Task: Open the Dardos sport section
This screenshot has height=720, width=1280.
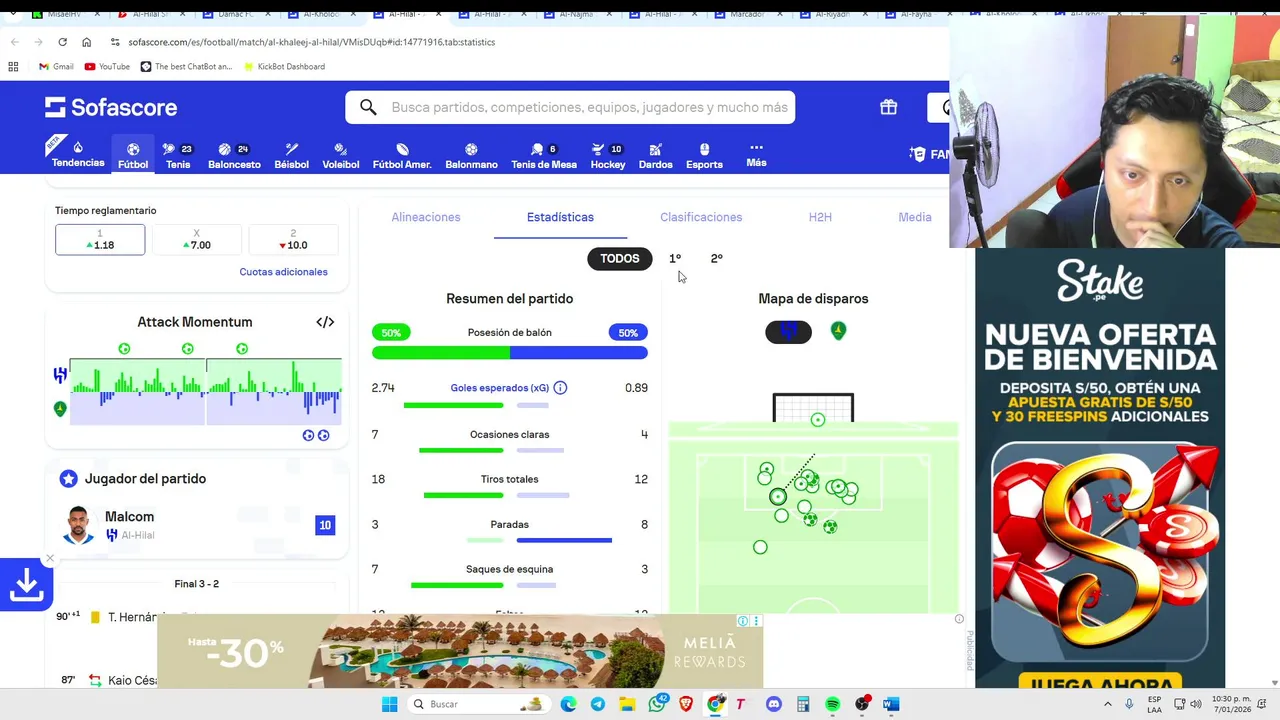Action: pyautogui.click(x=655, y=155)
